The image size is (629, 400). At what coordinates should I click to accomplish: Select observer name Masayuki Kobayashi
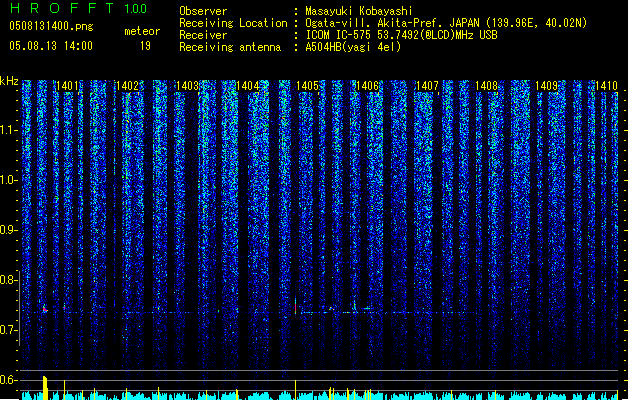(359, 11)
